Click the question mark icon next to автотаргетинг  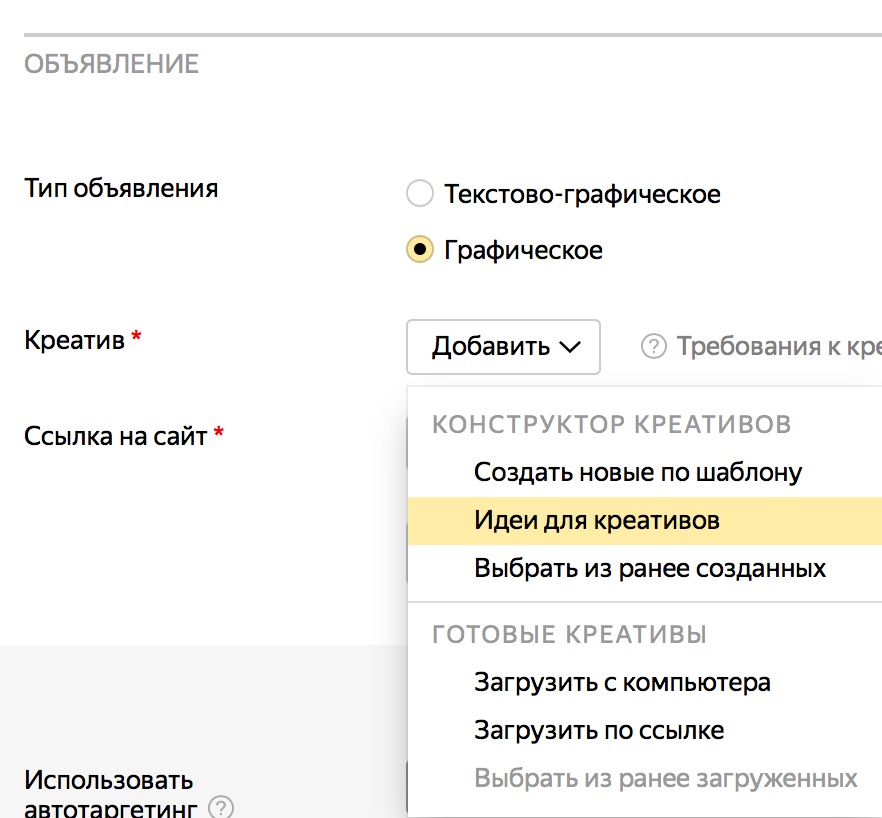point(221,807)
